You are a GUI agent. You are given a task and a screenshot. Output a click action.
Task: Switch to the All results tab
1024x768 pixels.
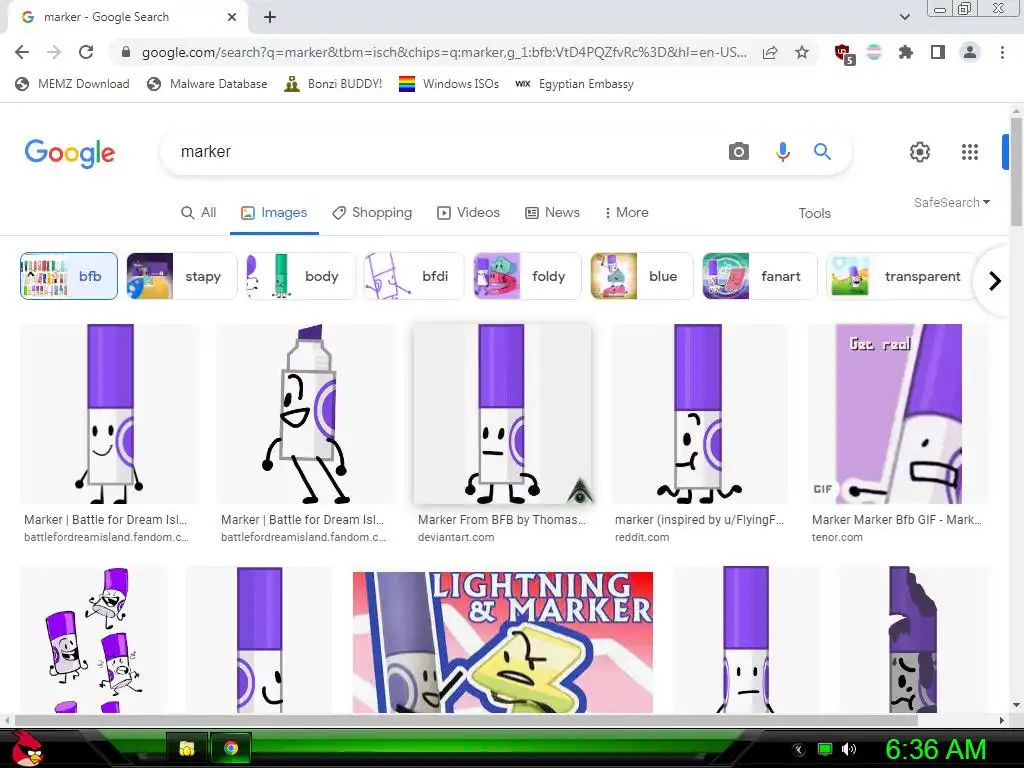click(199, 212)
